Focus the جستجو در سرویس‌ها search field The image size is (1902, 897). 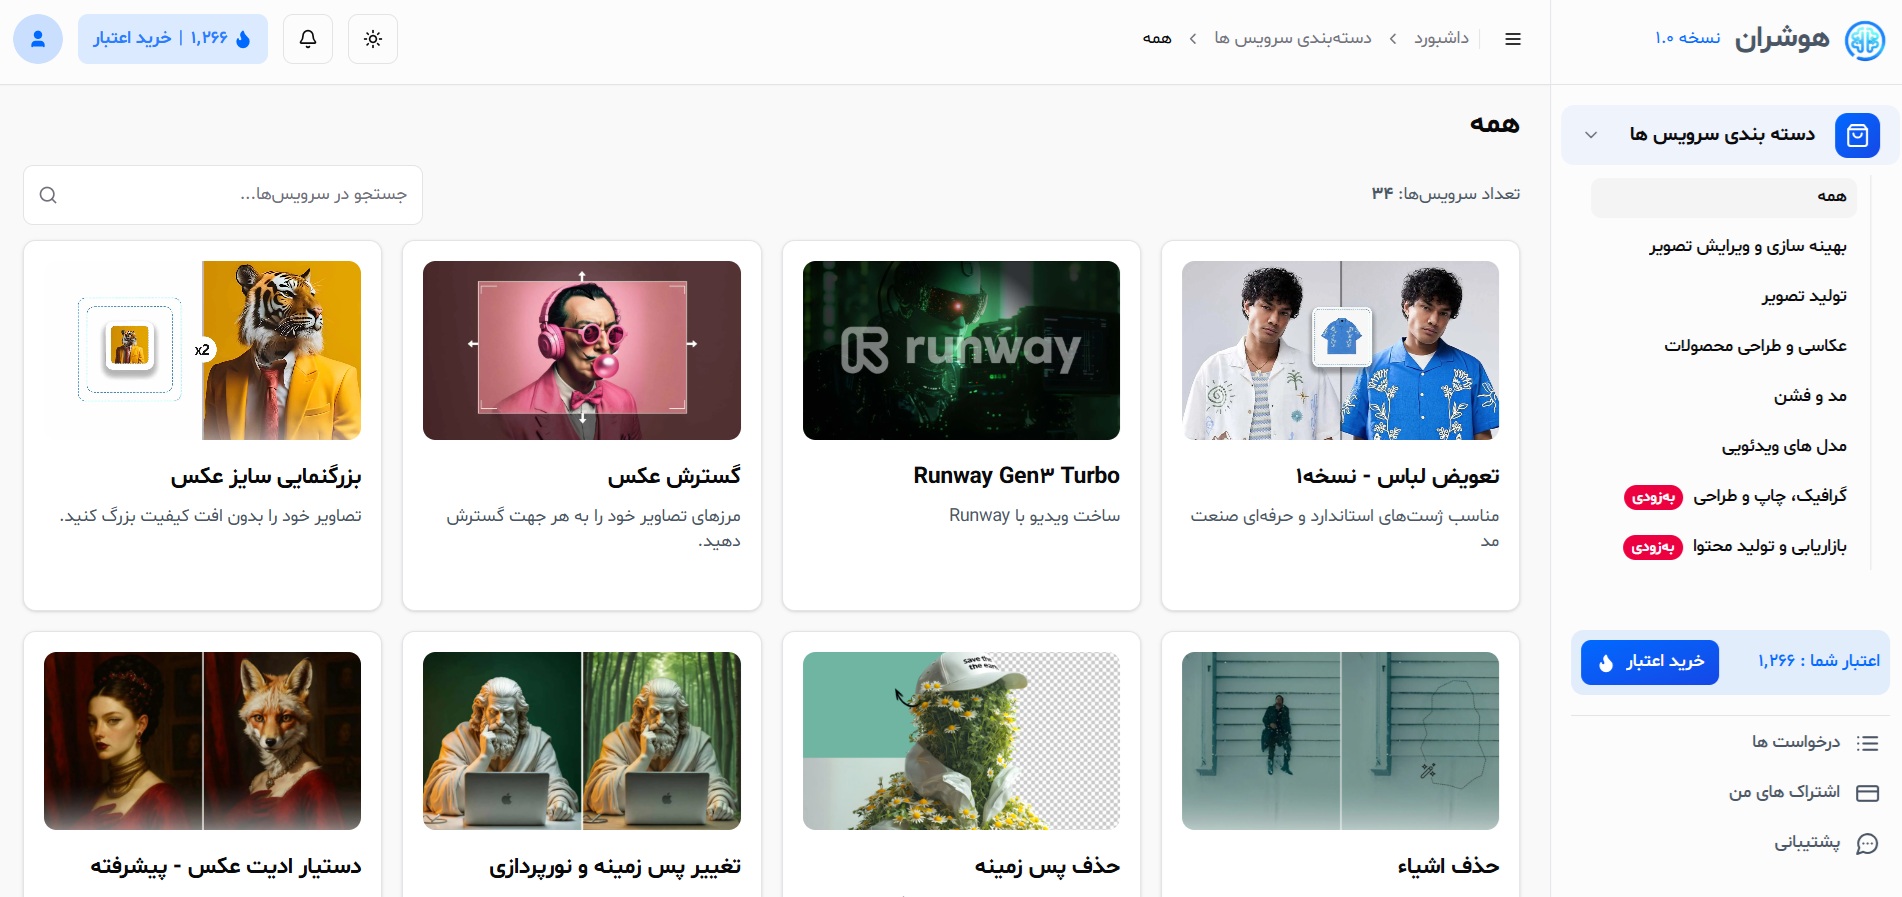tap(240, 195)
